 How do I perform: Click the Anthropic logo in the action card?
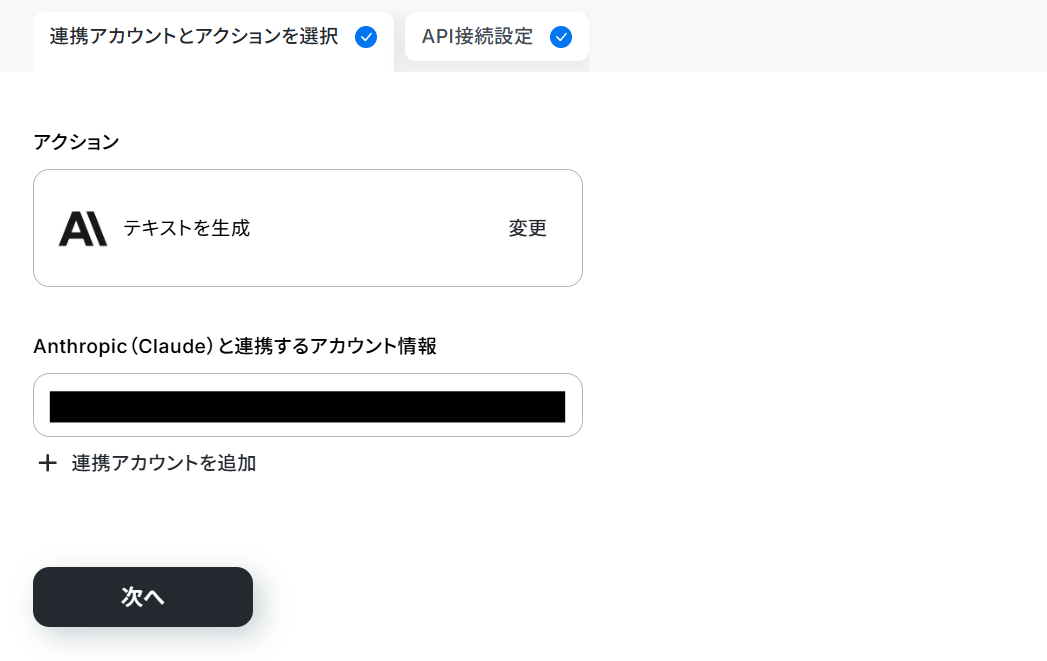pos(83,228)
